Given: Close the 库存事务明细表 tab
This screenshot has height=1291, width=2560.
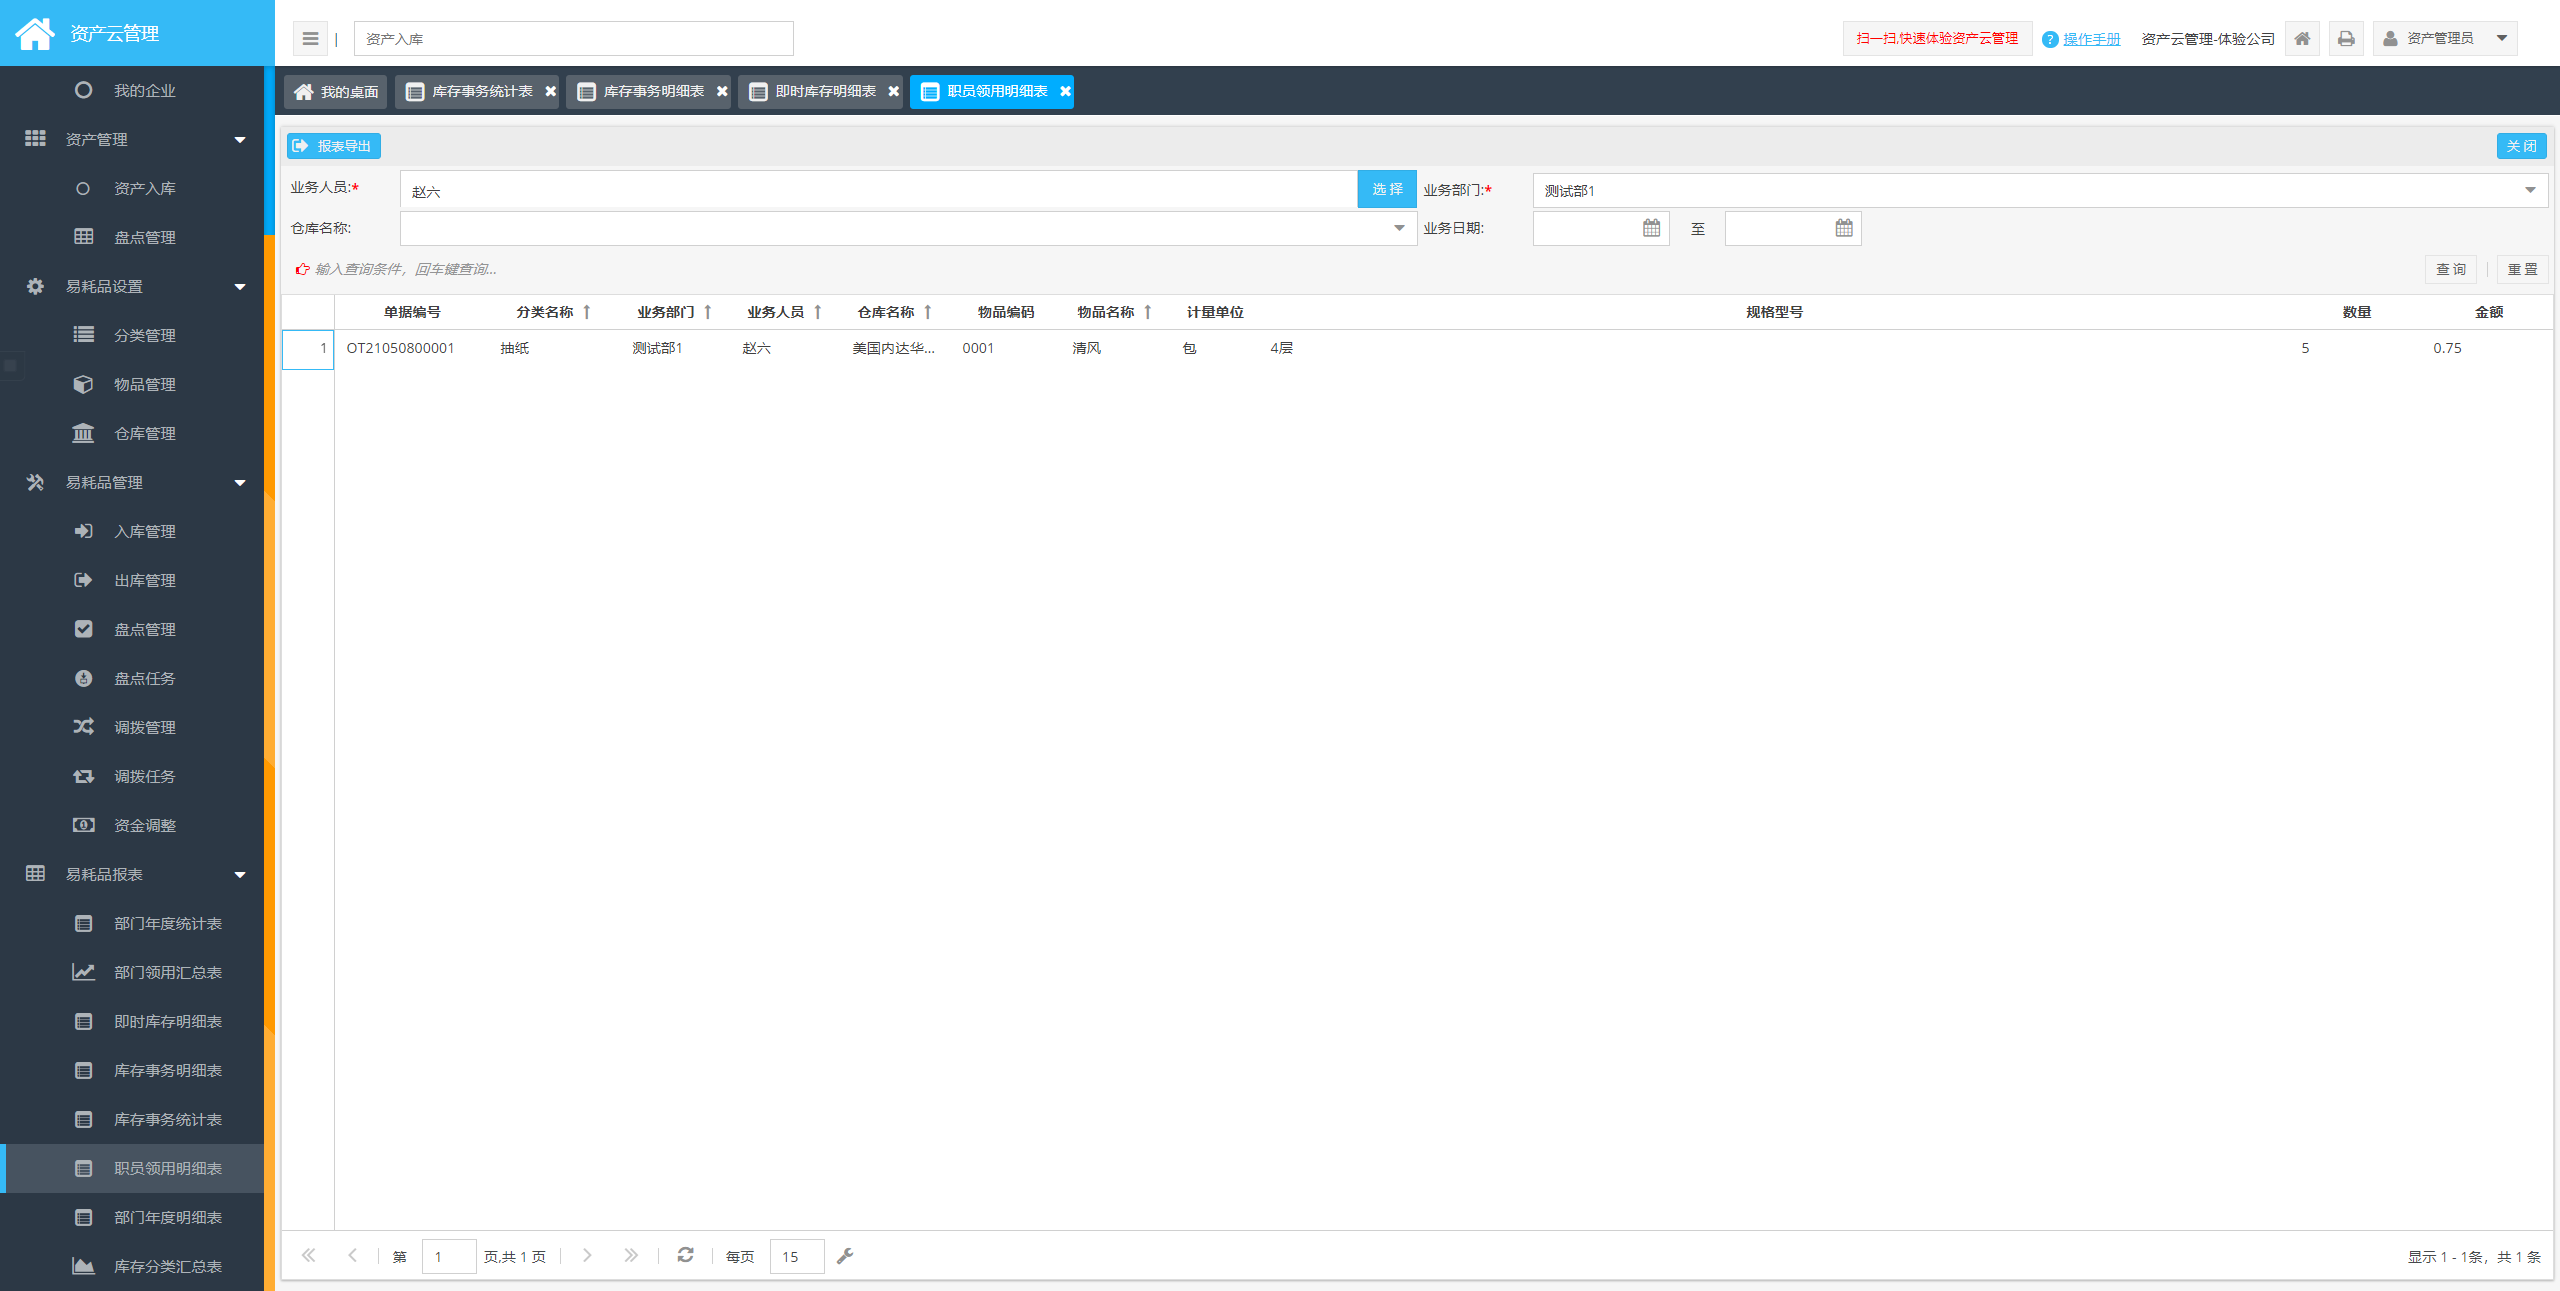Looking at the screenshot, I should click(722, 91).
